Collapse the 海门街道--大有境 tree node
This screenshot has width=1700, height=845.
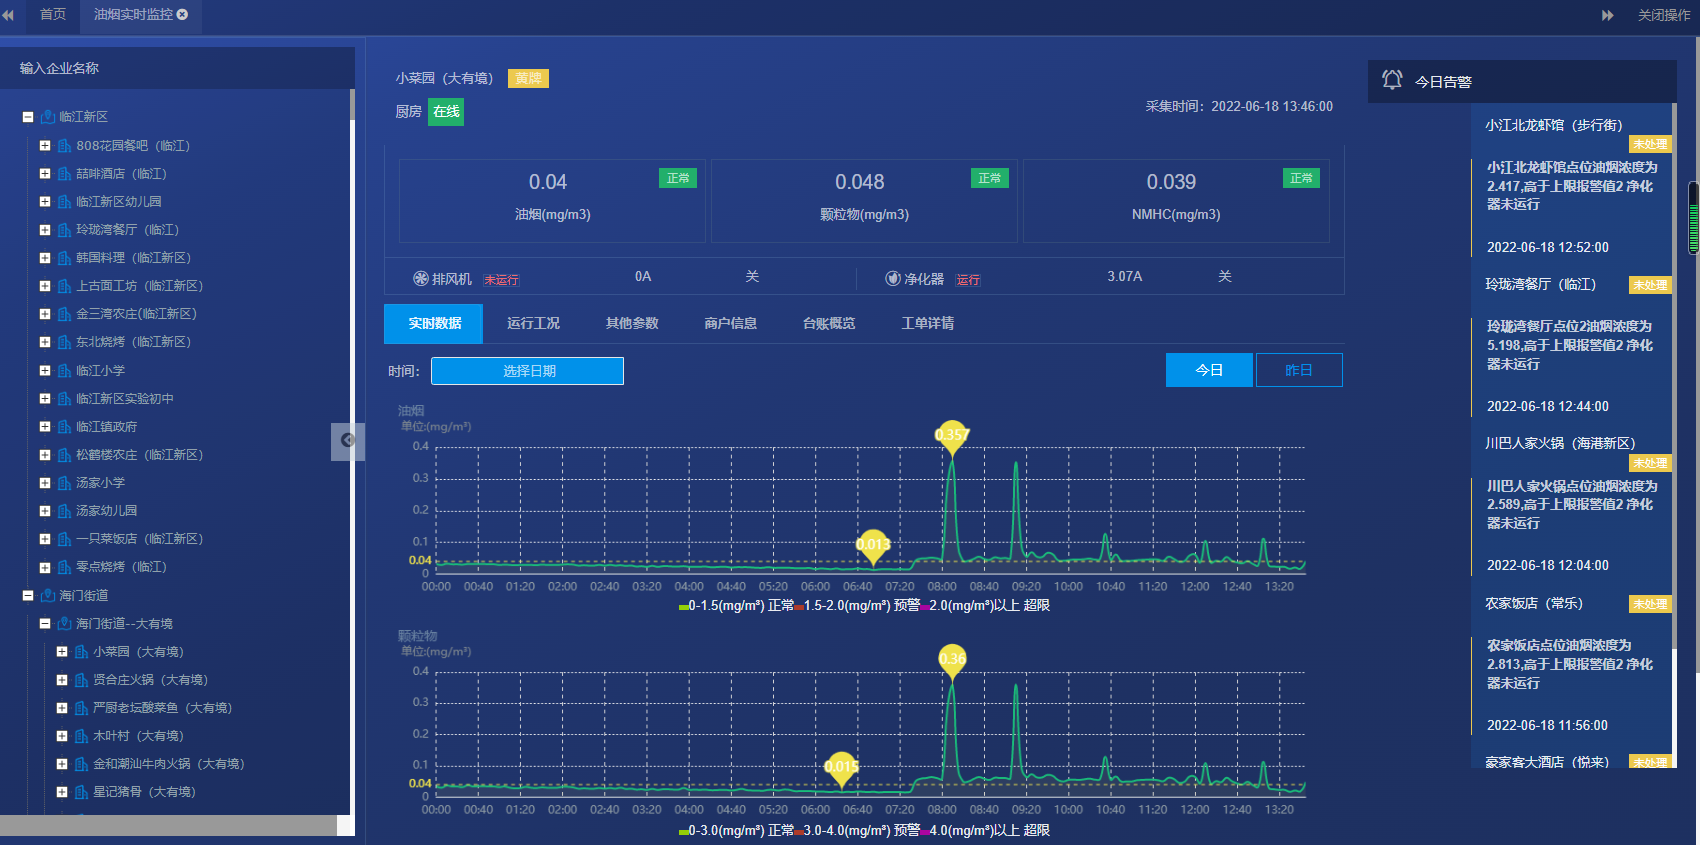[45, 623]
